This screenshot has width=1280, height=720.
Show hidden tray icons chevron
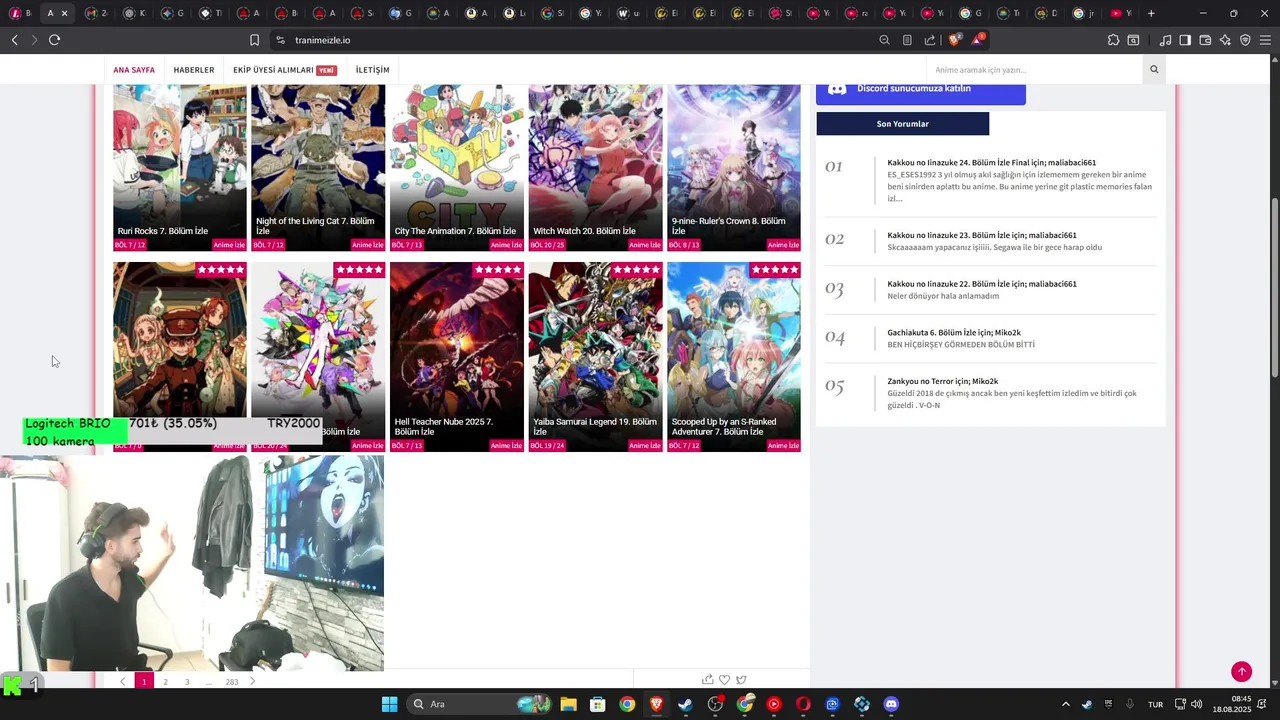(1065, 704)
